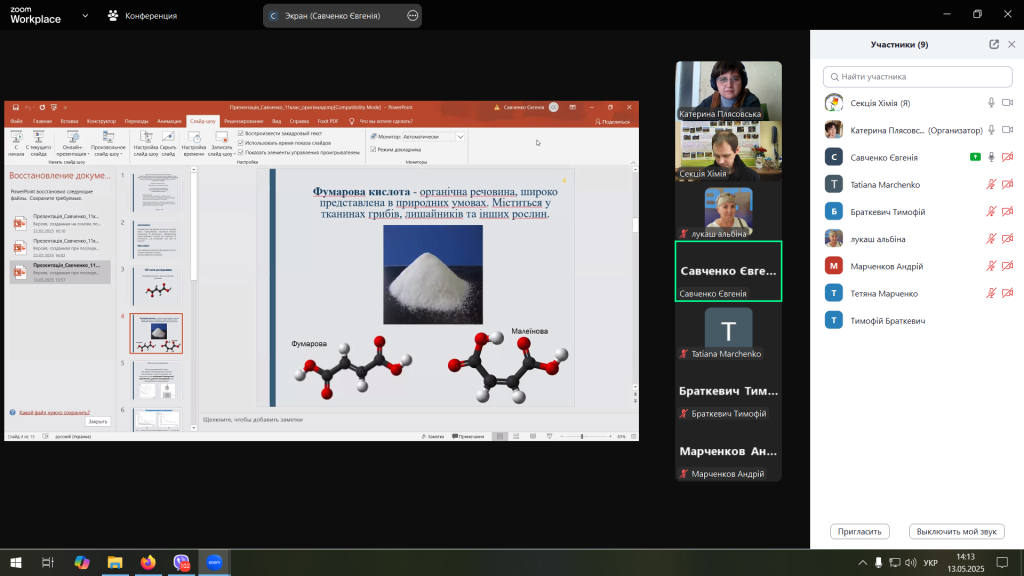Click the more options icon on the Экран share pill

[413, 16]
